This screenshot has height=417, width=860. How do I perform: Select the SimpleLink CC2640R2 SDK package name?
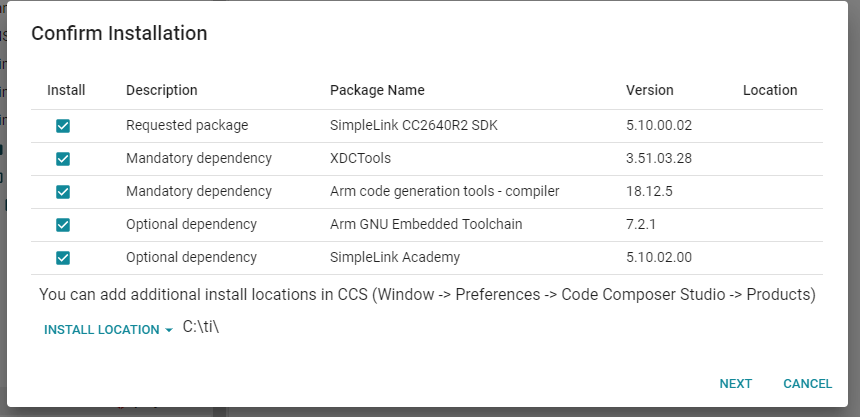click(413, 126)
